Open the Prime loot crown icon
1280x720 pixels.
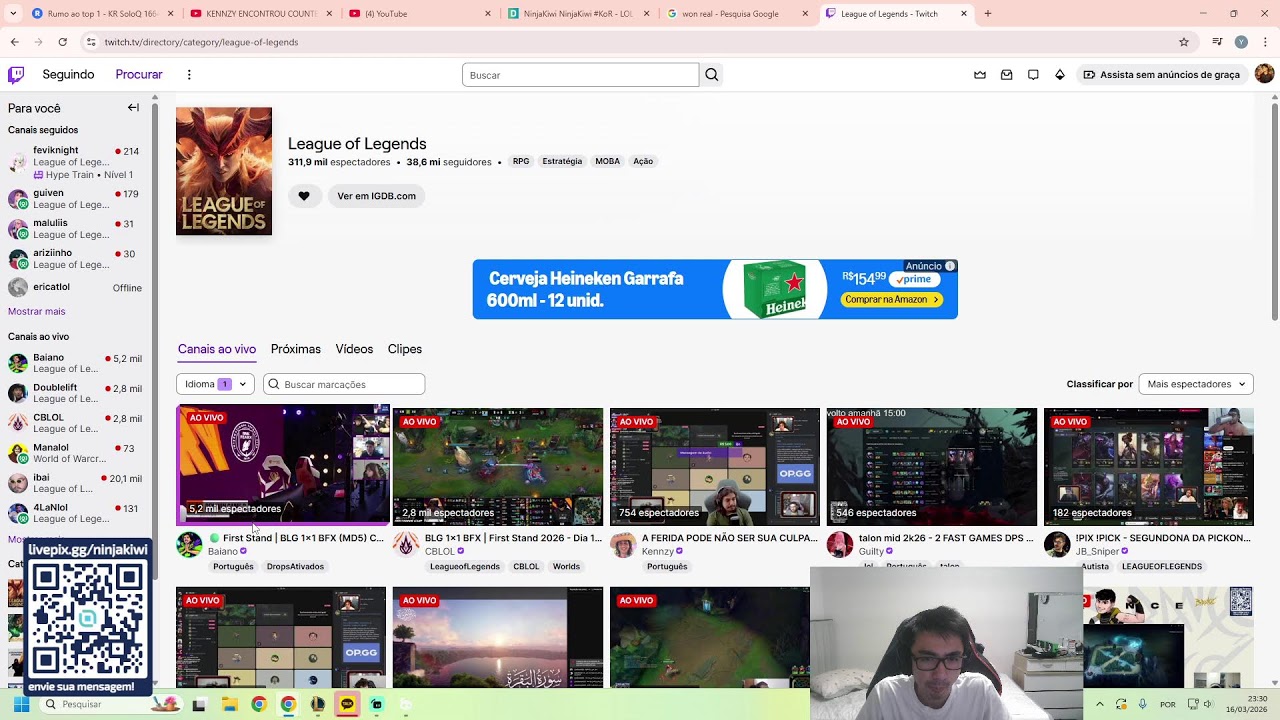click(980, 75)
